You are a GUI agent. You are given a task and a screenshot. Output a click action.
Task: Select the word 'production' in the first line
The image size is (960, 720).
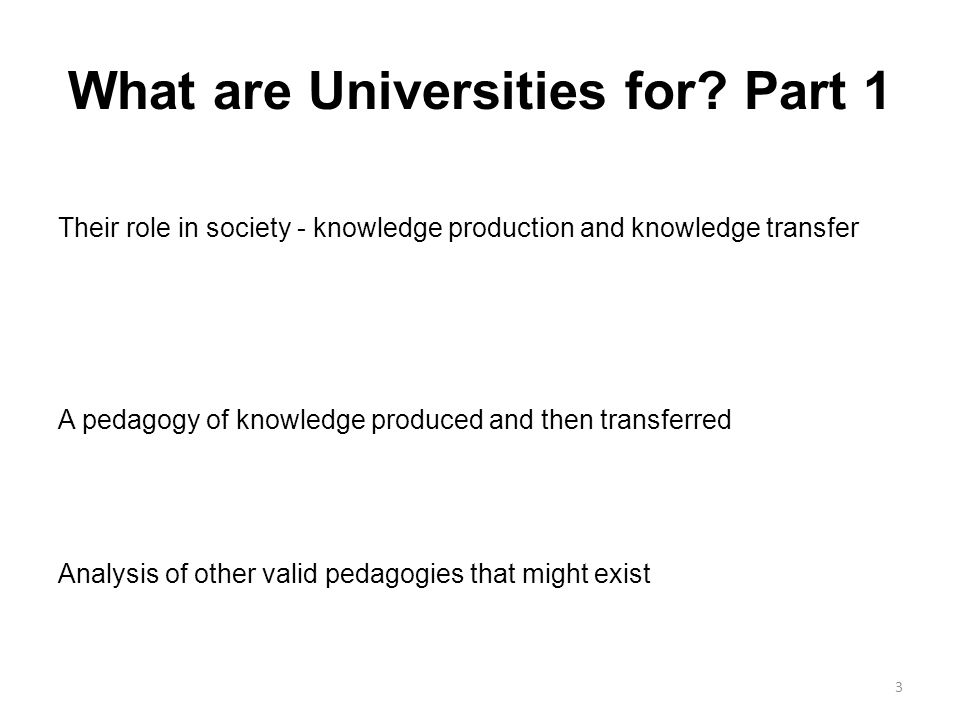511,230
